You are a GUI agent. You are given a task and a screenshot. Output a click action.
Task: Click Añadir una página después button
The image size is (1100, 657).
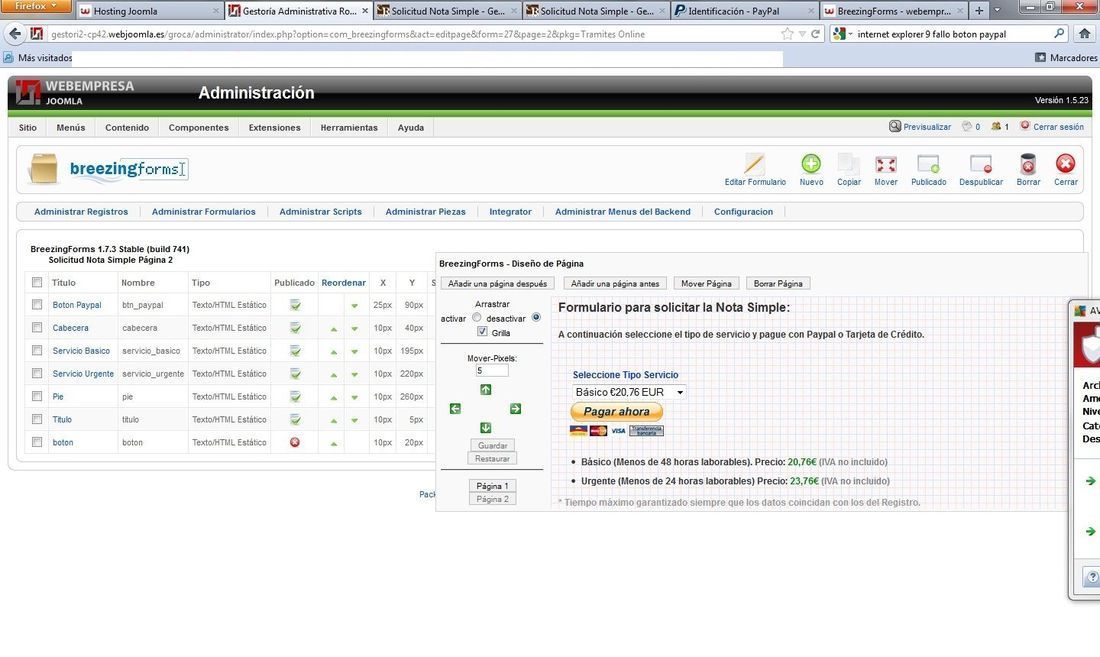[497, 283]
